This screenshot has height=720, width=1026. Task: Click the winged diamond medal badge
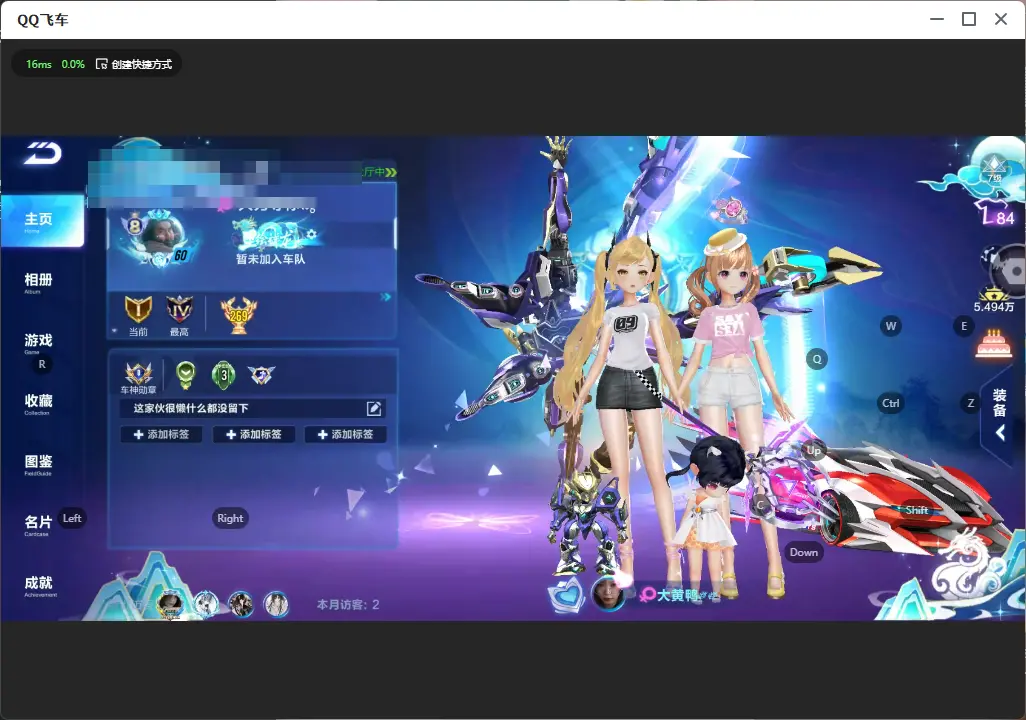tap(261, 374)
